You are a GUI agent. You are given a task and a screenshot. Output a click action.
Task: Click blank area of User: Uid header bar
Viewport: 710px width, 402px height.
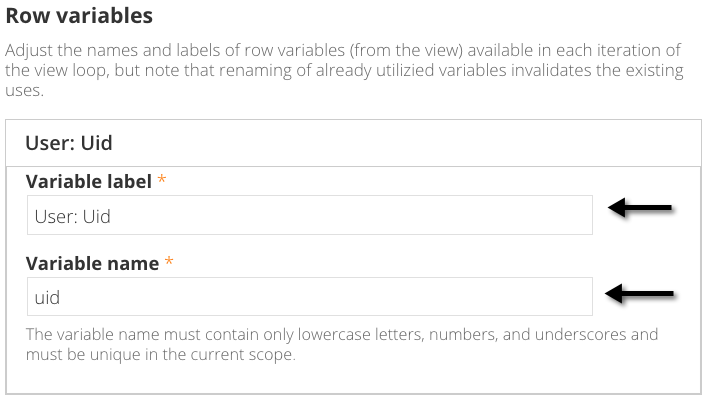tap(400, 143)
